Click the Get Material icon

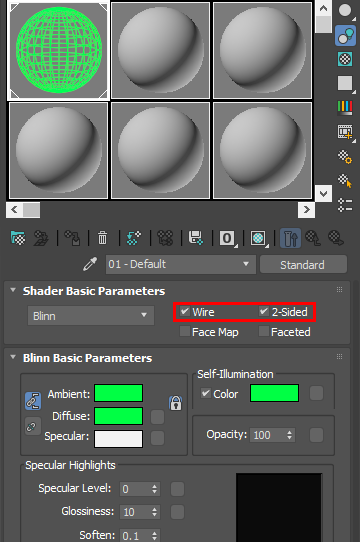[18, 238]
